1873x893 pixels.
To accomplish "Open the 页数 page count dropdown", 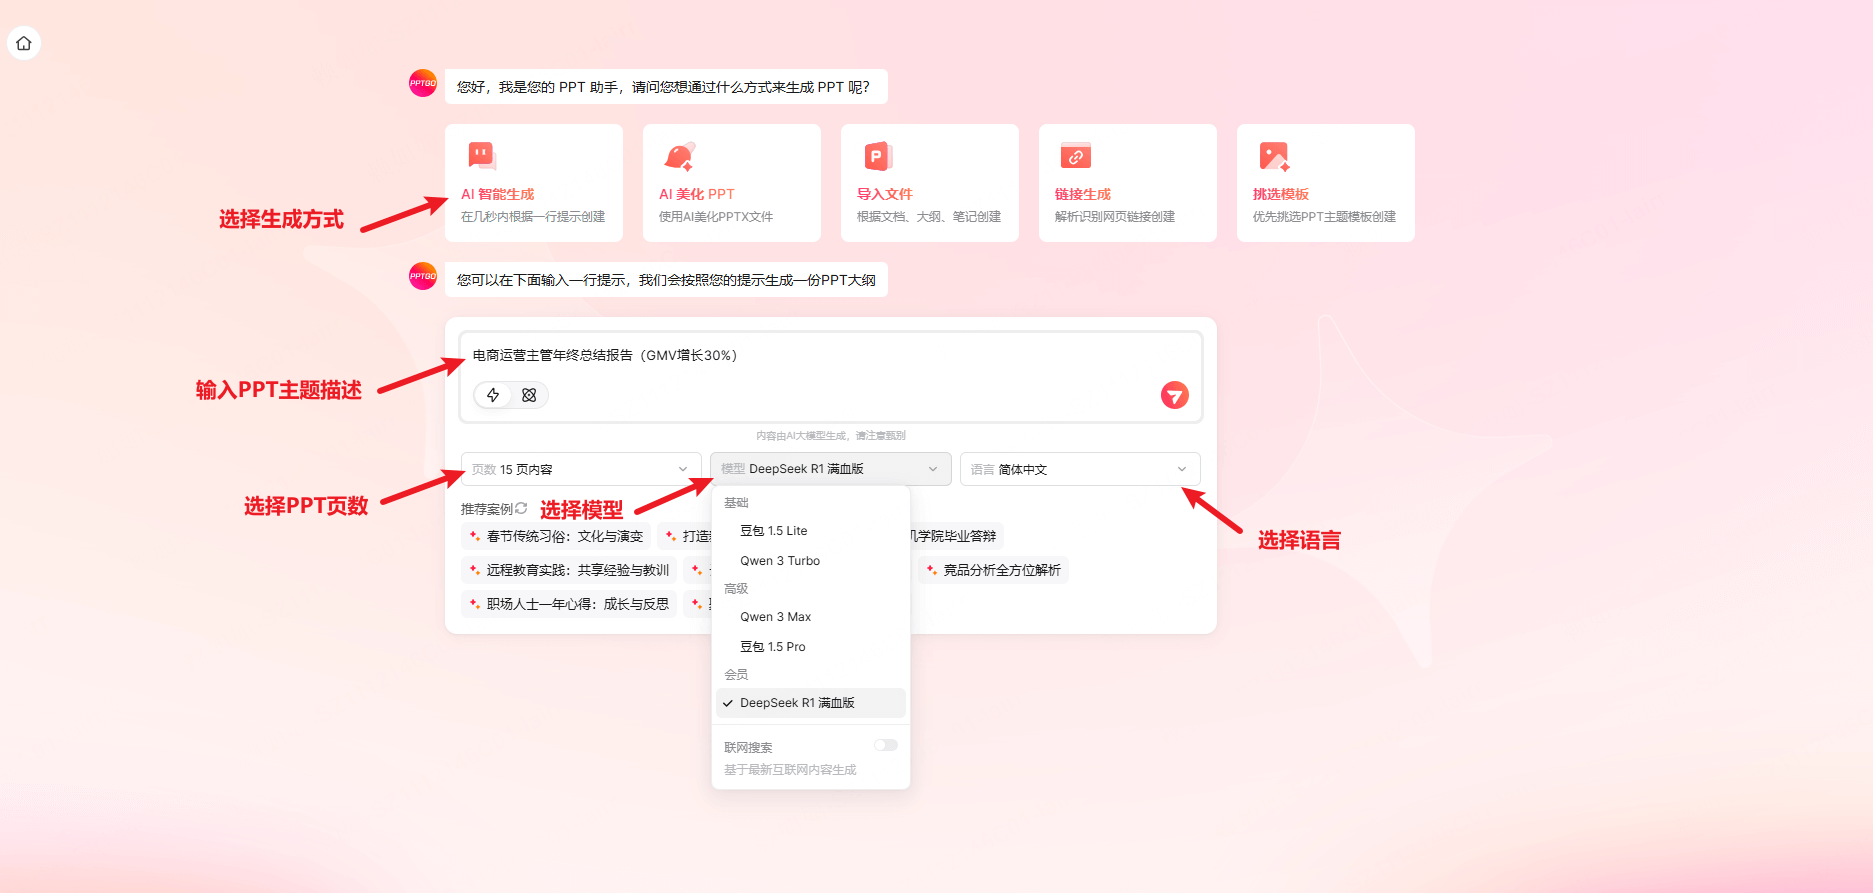I will tap(581, 469).
